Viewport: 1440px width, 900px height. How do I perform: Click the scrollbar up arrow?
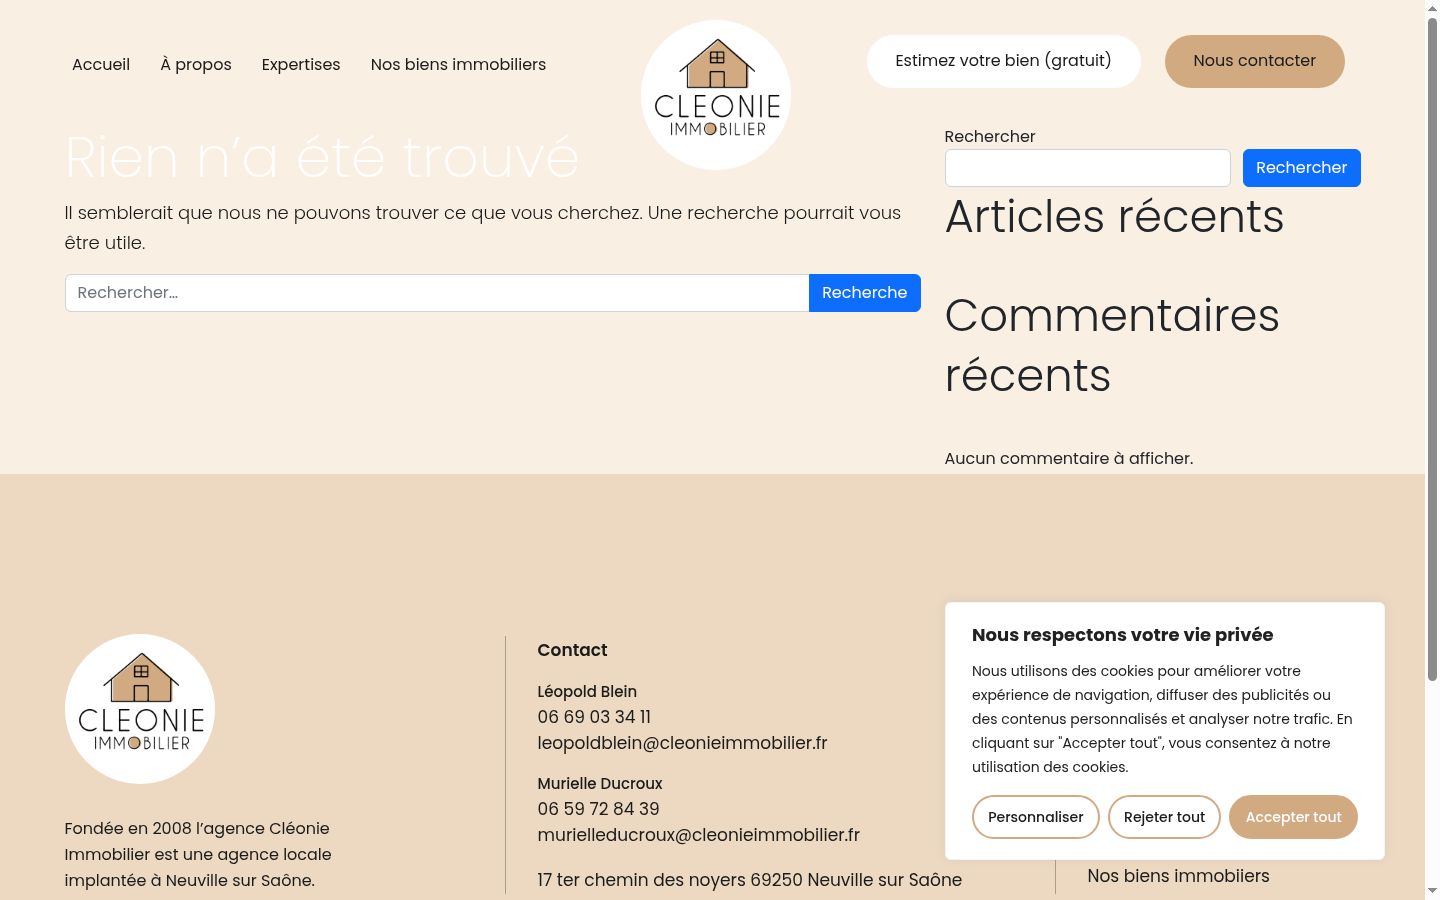point(1432,8)
